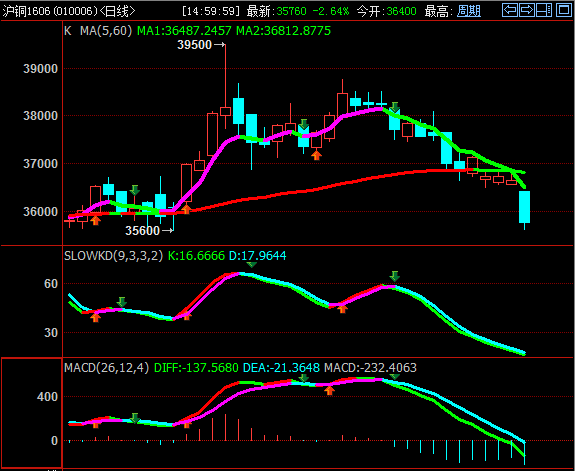Viewport: 575px width, 471px height.
Task: Click the 30 level on SLOWKD axis
Action: (x=51, y=333)
